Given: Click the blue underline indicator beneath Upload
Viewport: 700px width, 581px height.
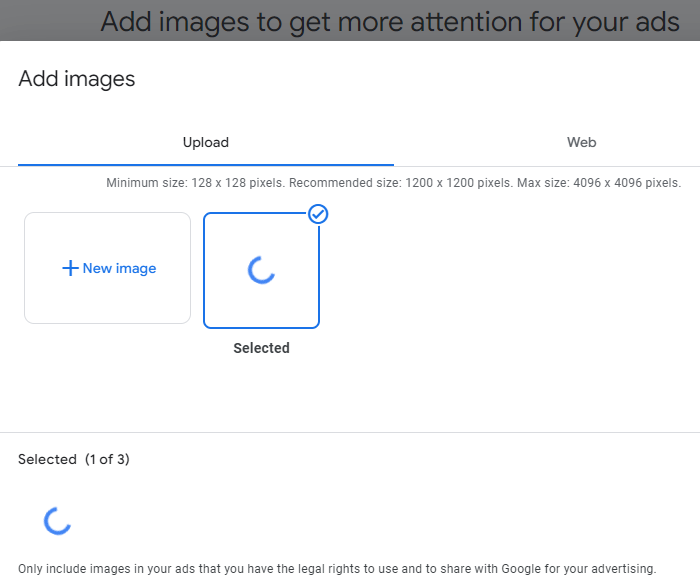Looking at the screenshot, I should (x=205, y=164).
